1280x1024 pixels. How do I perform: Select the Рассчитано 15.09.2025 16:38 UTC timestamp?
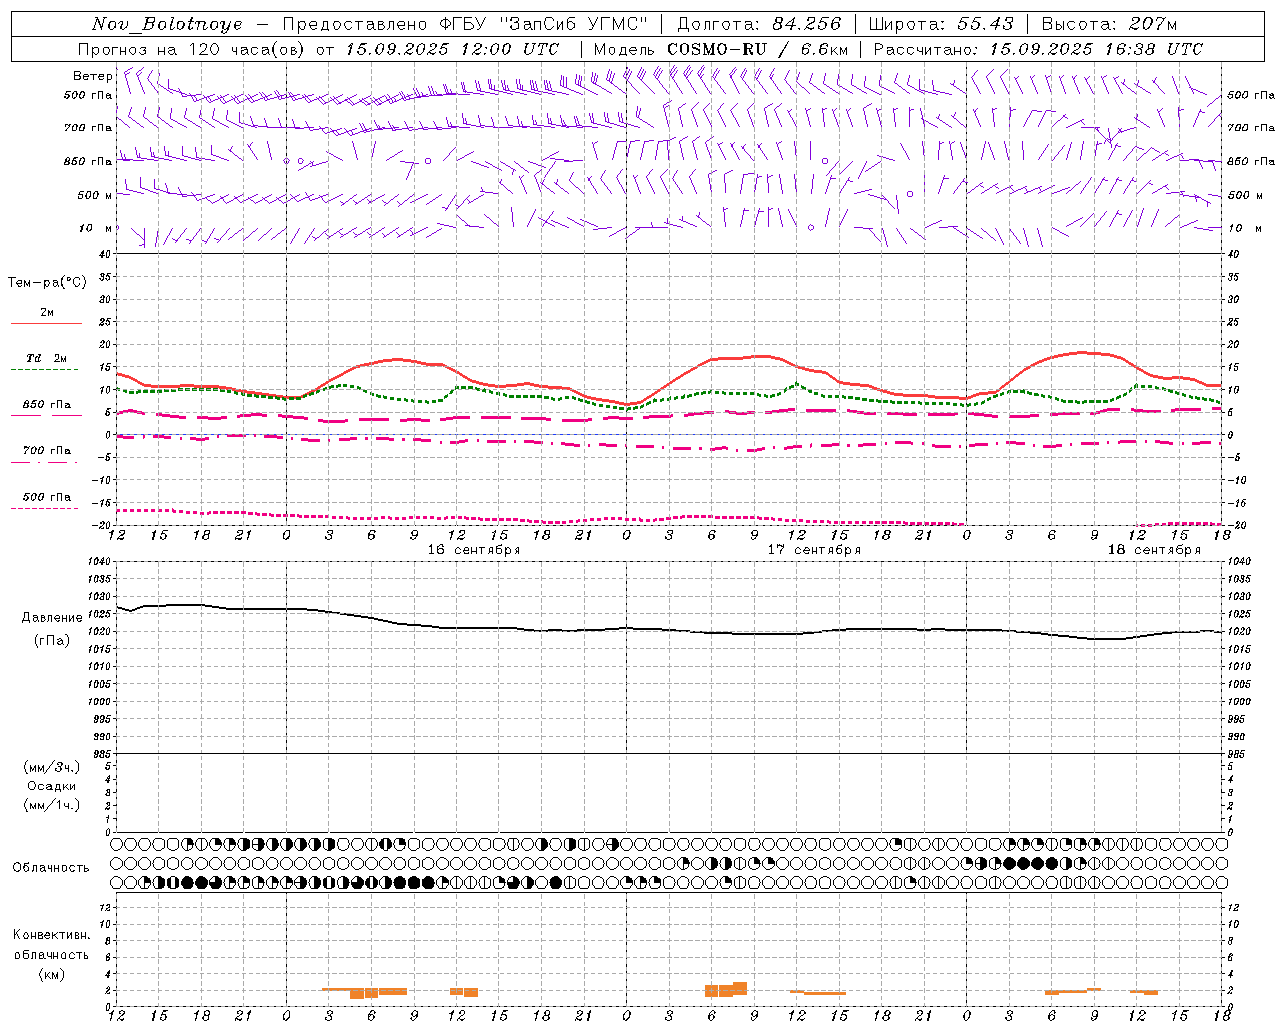point(1038,49)
